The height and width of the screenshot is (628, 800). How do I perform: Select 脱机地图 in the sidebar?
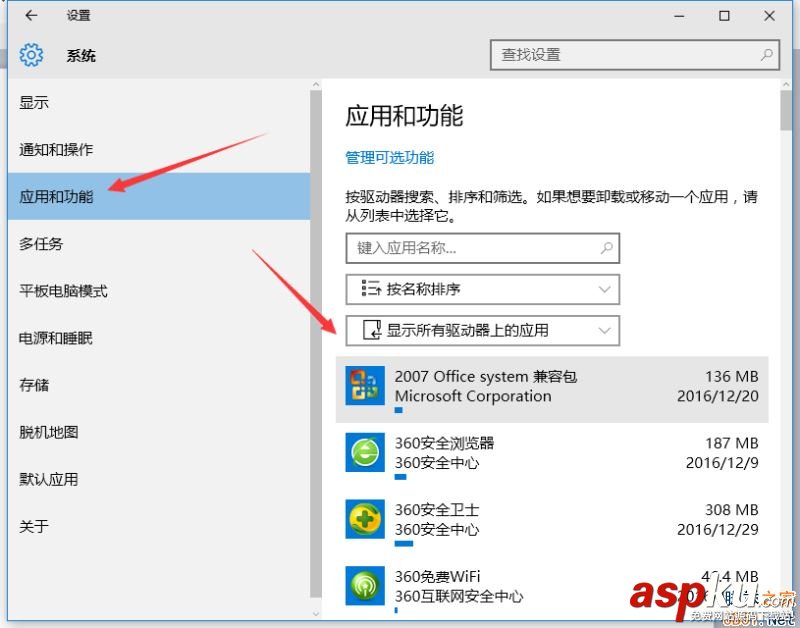(48, 432)
